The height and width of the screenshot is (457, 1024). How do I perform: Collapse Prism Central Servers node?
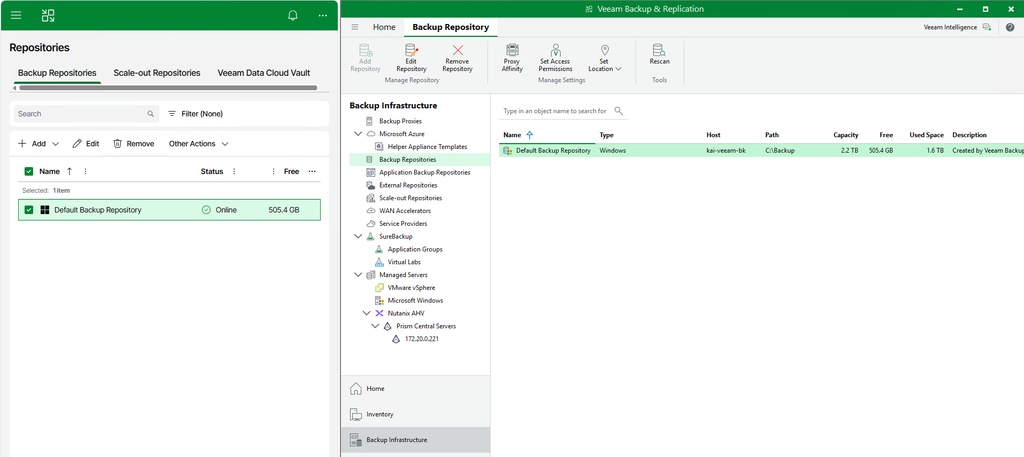pos(375,326)
